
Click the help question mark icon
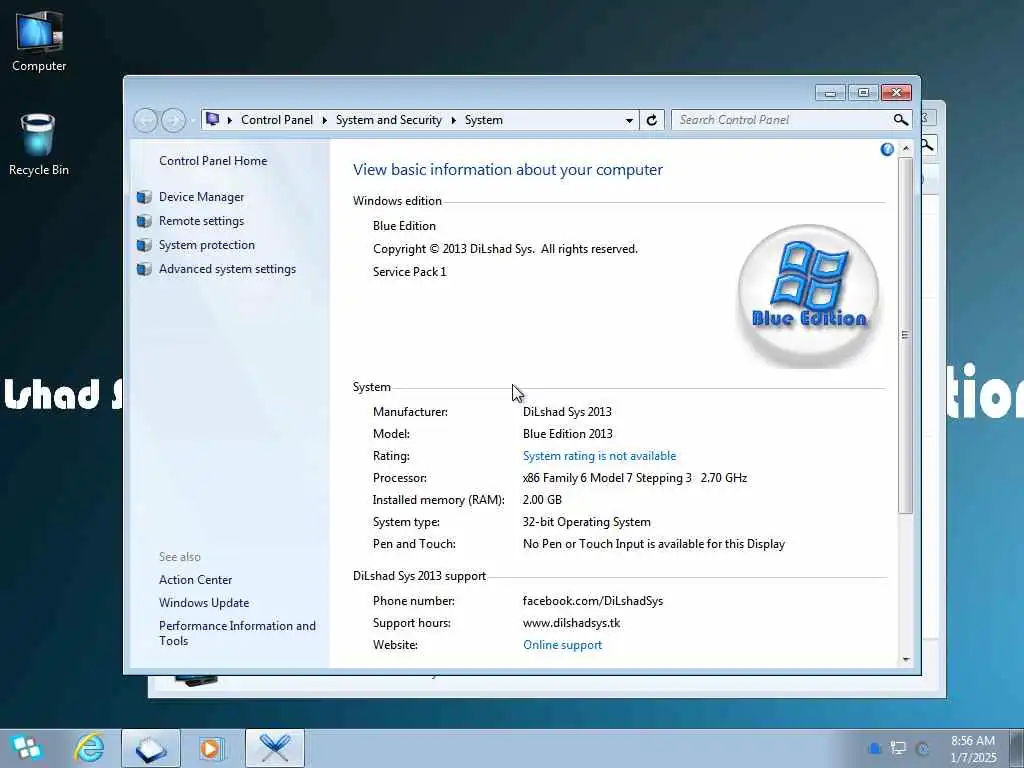tap(887, 150)
